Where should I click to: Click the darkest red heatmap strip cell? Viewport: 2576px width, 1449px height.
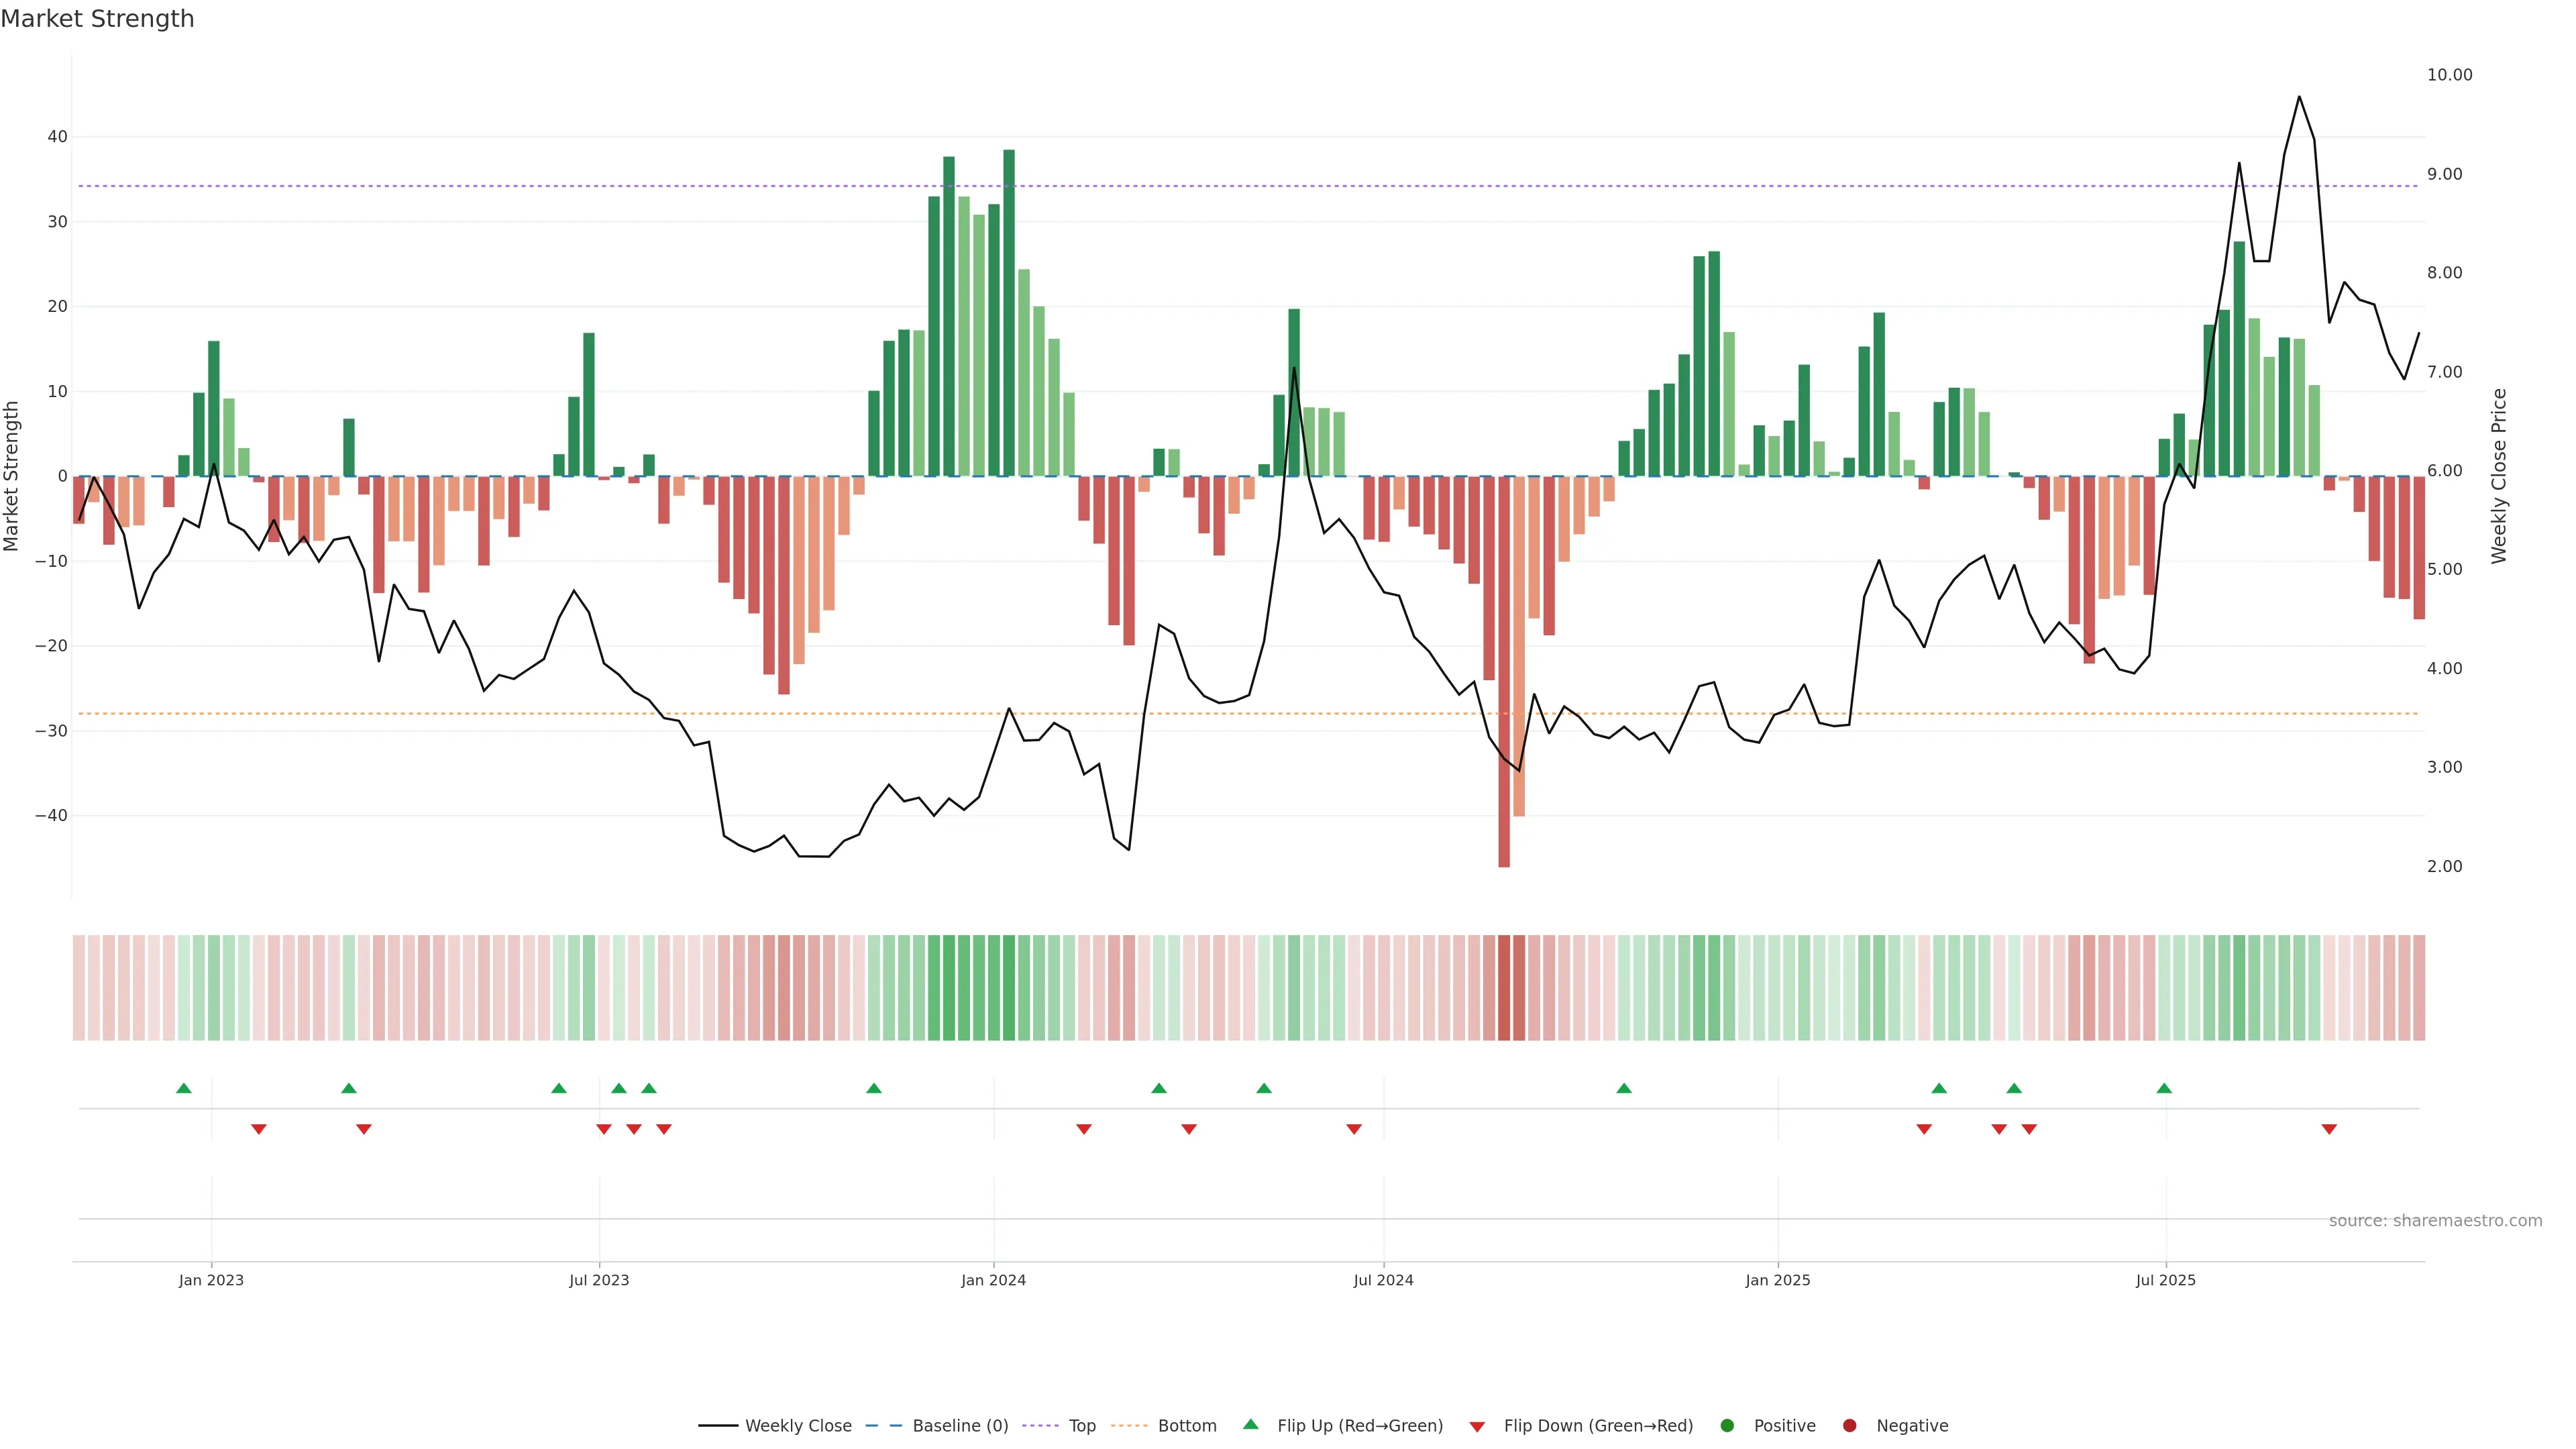pyautogui.click(x=1504, y=988)
